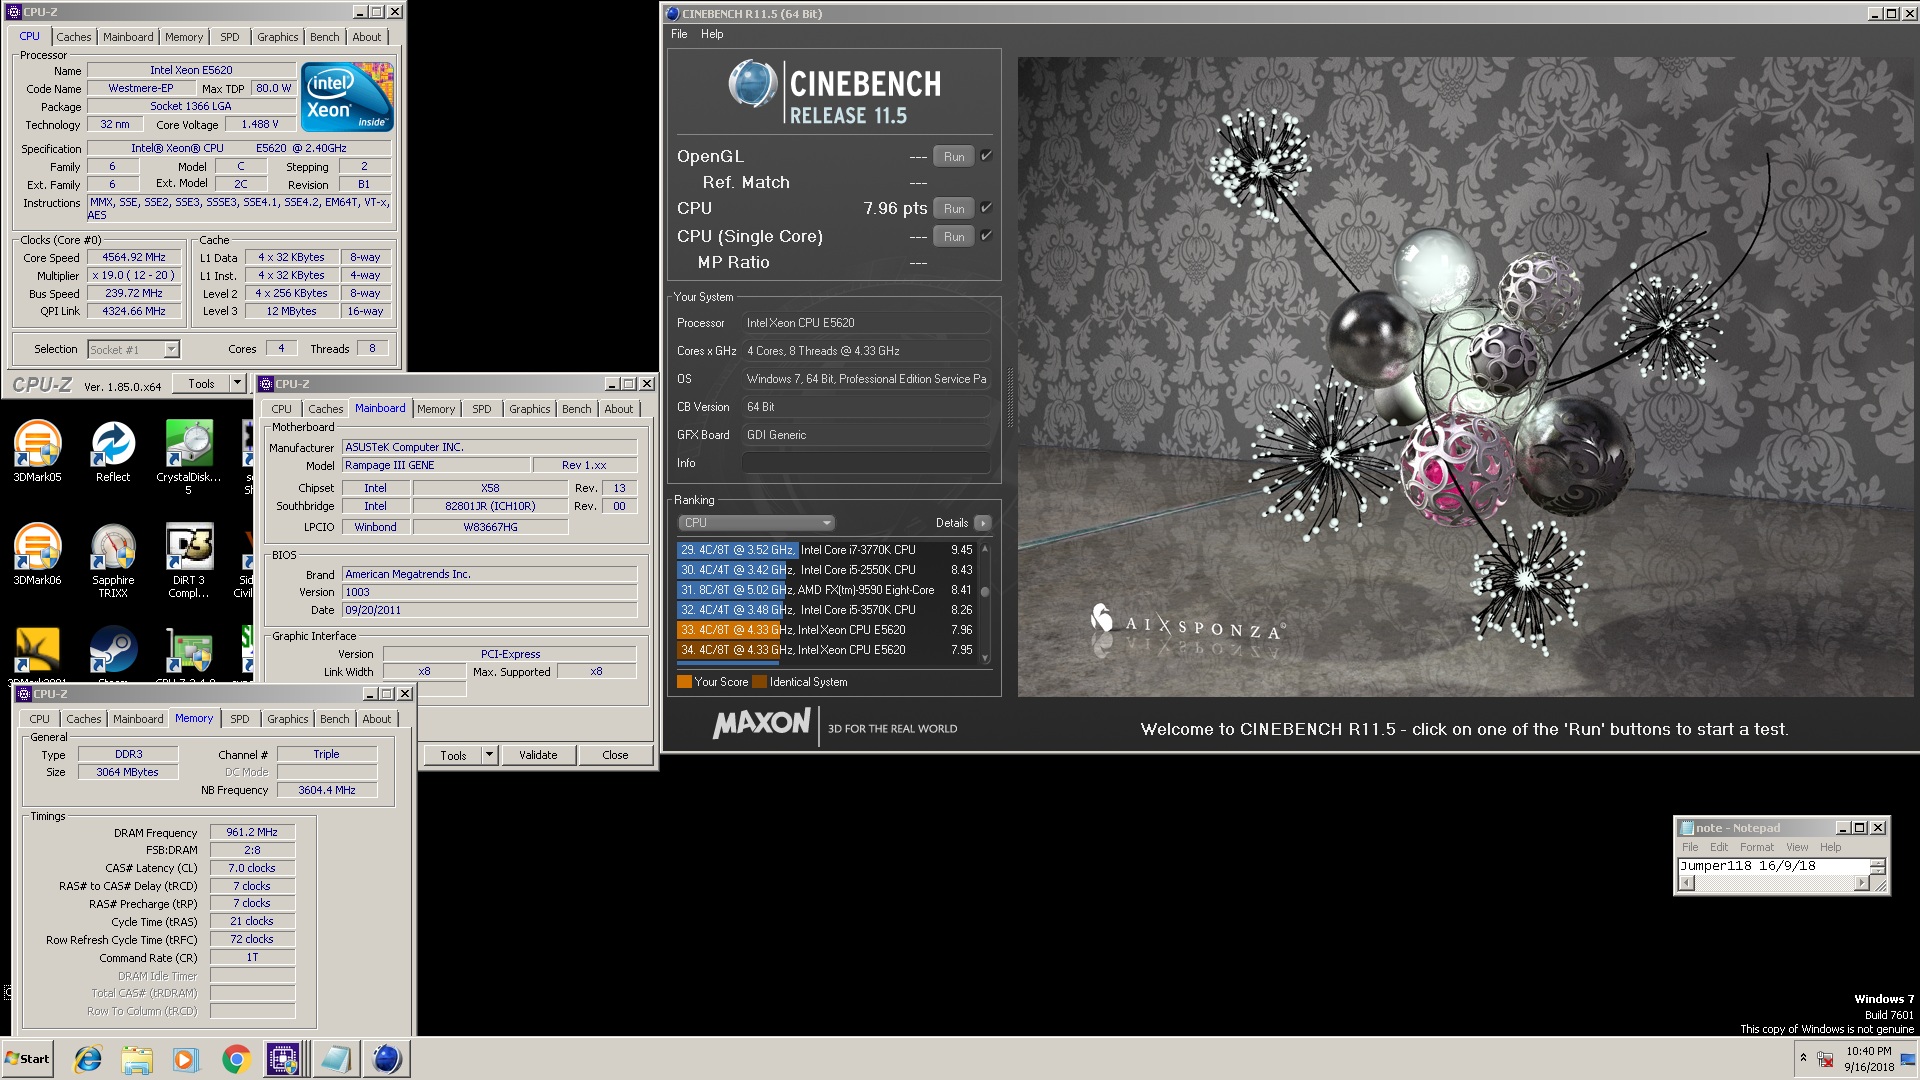Open Google Chrome from the taskbar

(236, 1059)
